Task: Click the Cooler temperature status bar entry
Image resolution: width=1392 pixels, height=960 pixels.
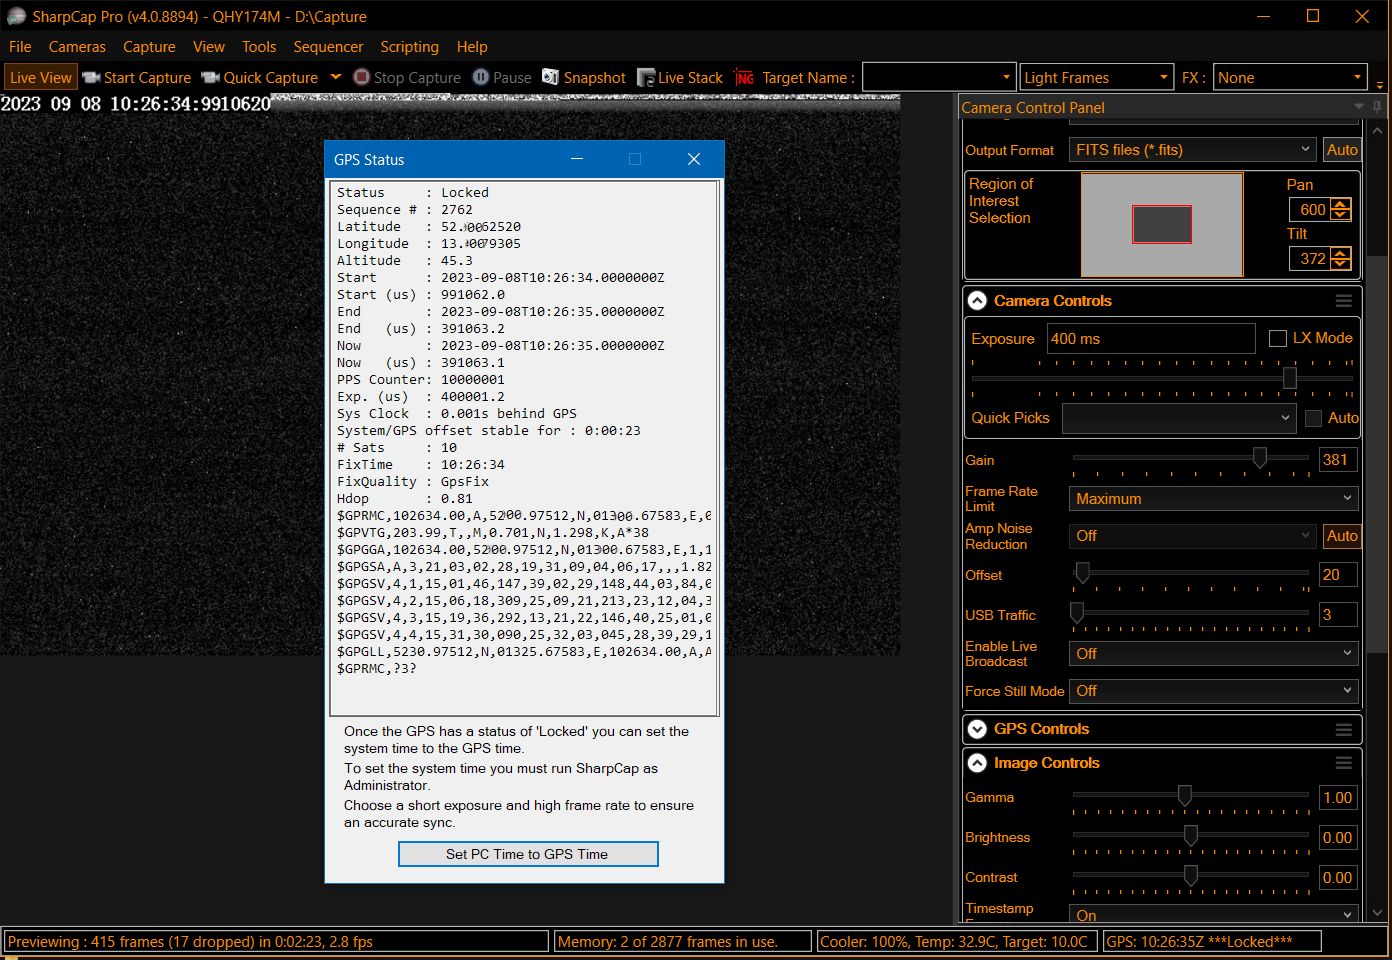Action: click(x=957, y=942)
